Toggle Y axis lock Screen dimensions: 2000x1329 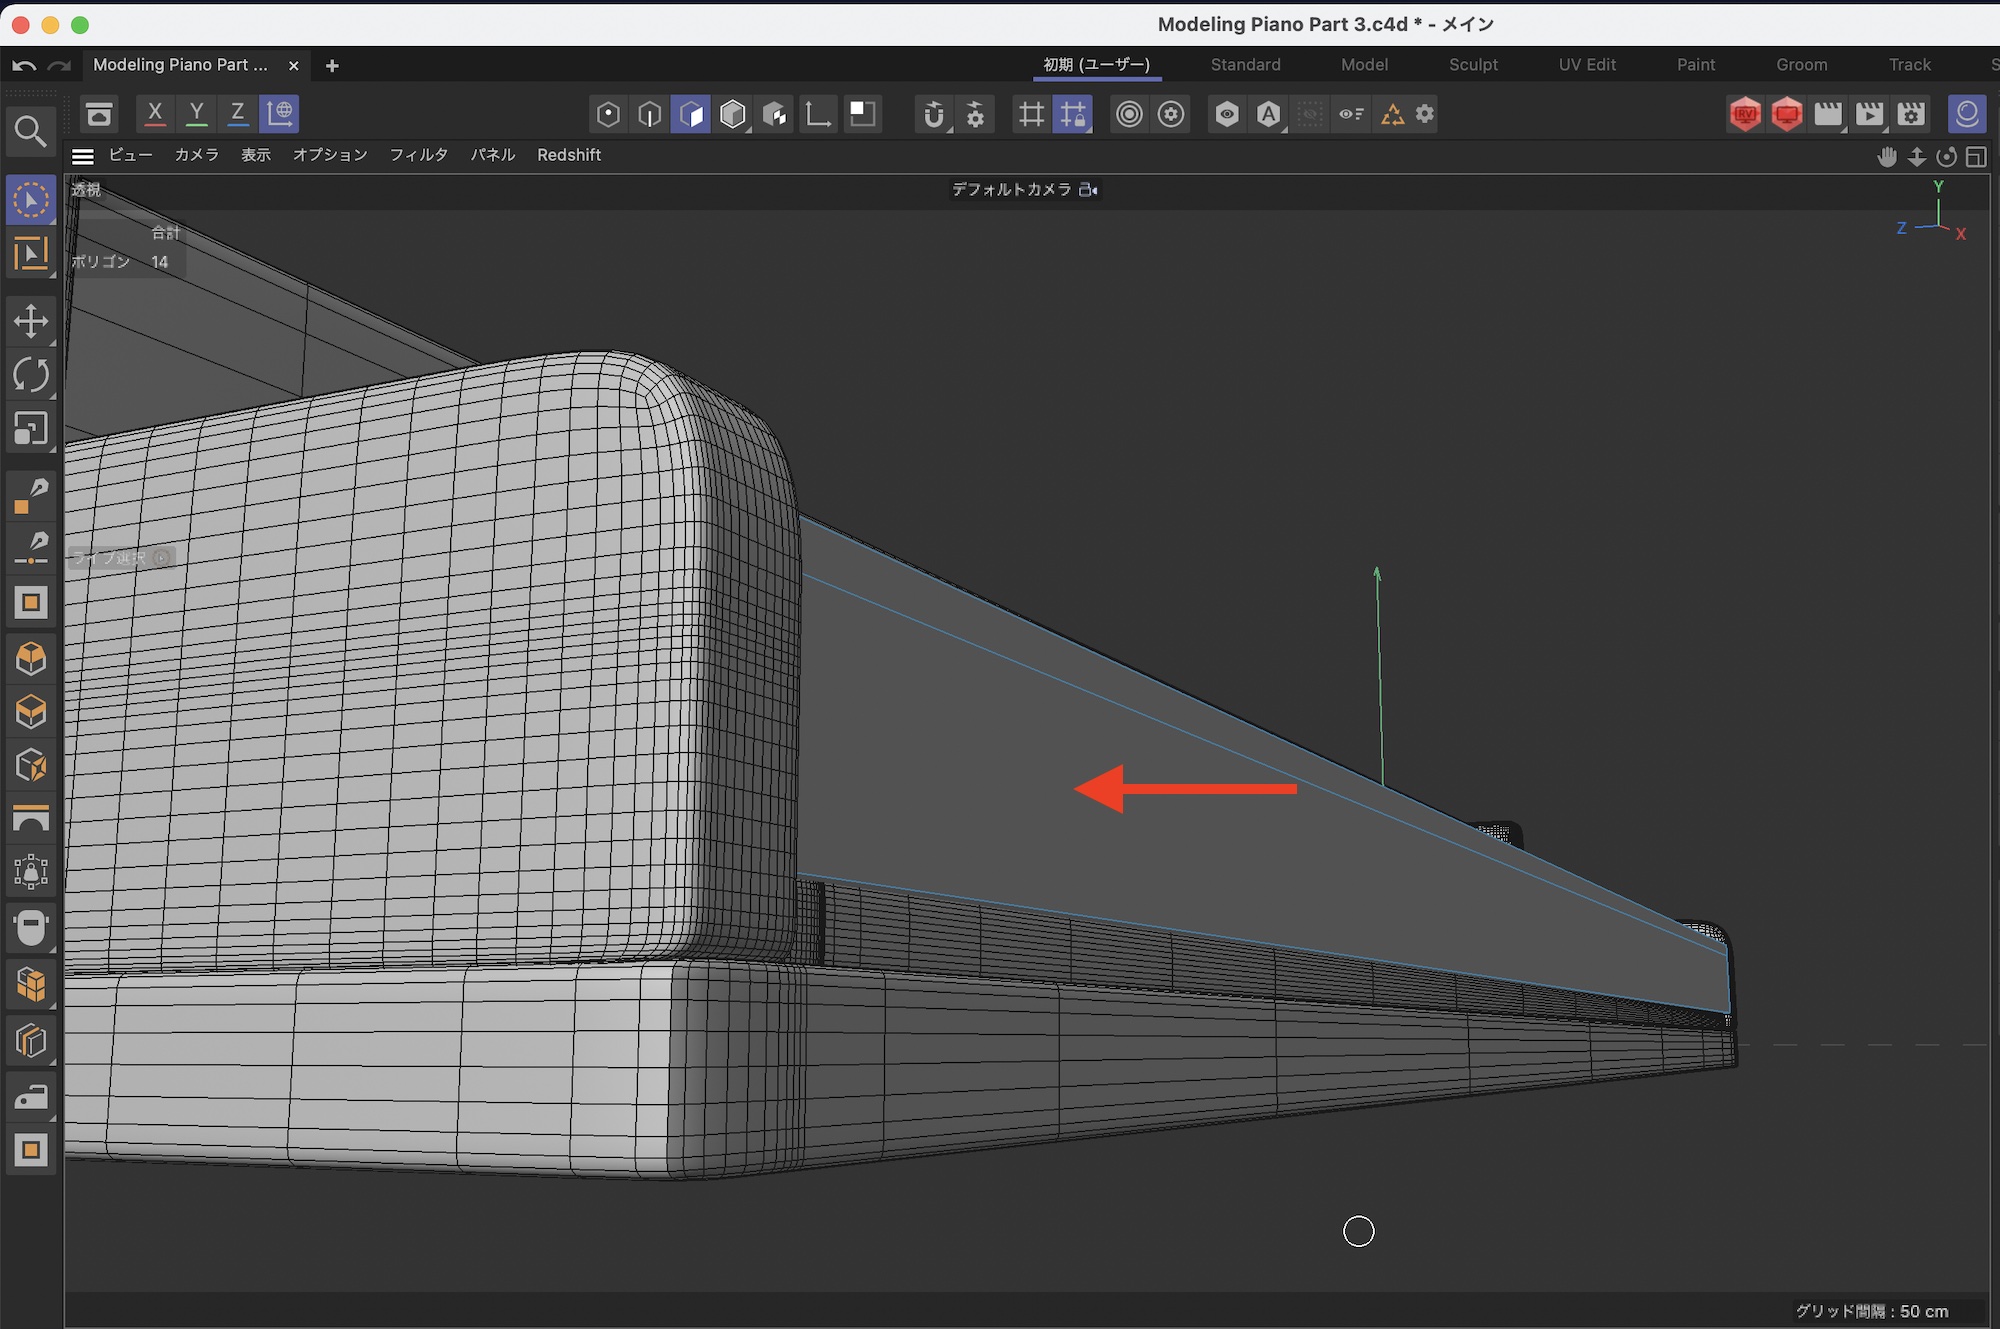[196, 113]
